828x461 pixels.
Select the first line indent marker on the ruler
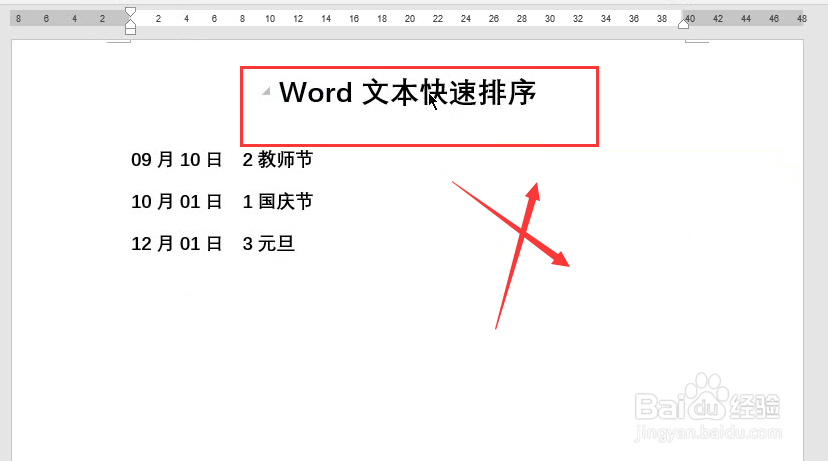click(x=130, y=12)
